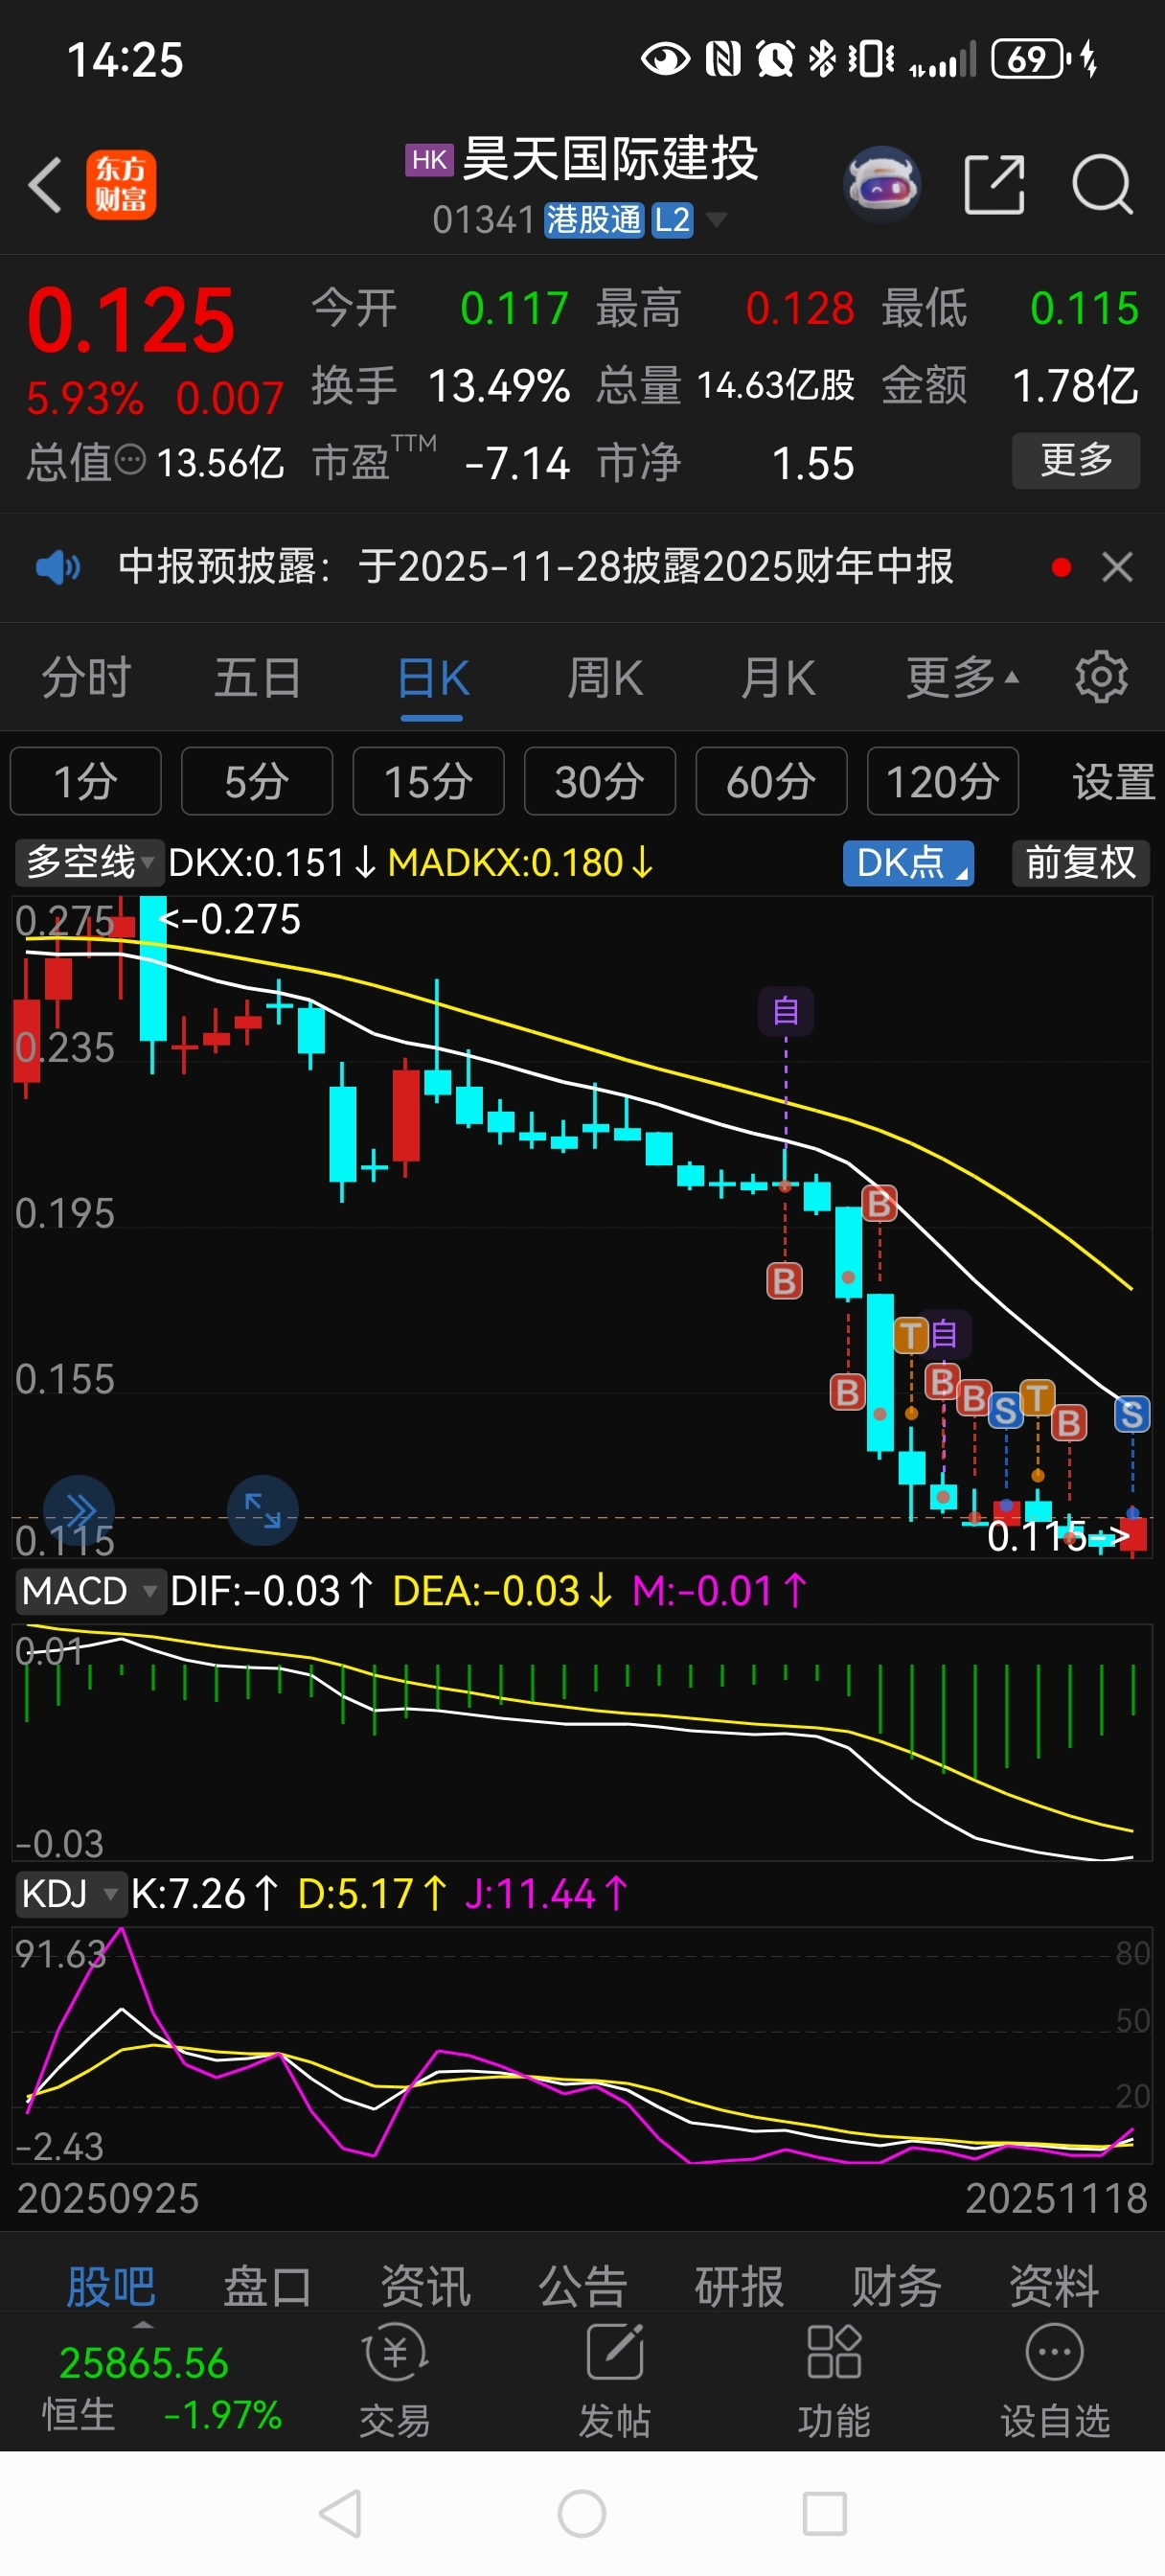Tap the fullscreen chart icon
This screenshot has width=1165, height=2576.
pyautogui.click(x=262, y=1510)
